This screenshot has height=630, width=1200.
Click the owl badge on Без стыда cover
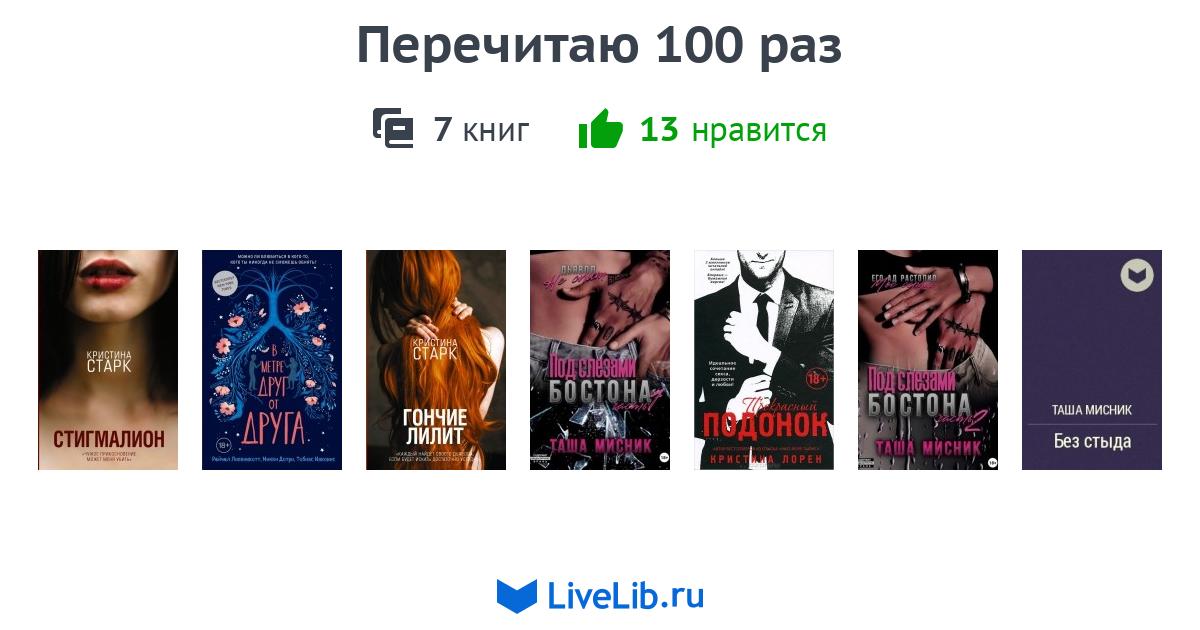click(1137, 275)
